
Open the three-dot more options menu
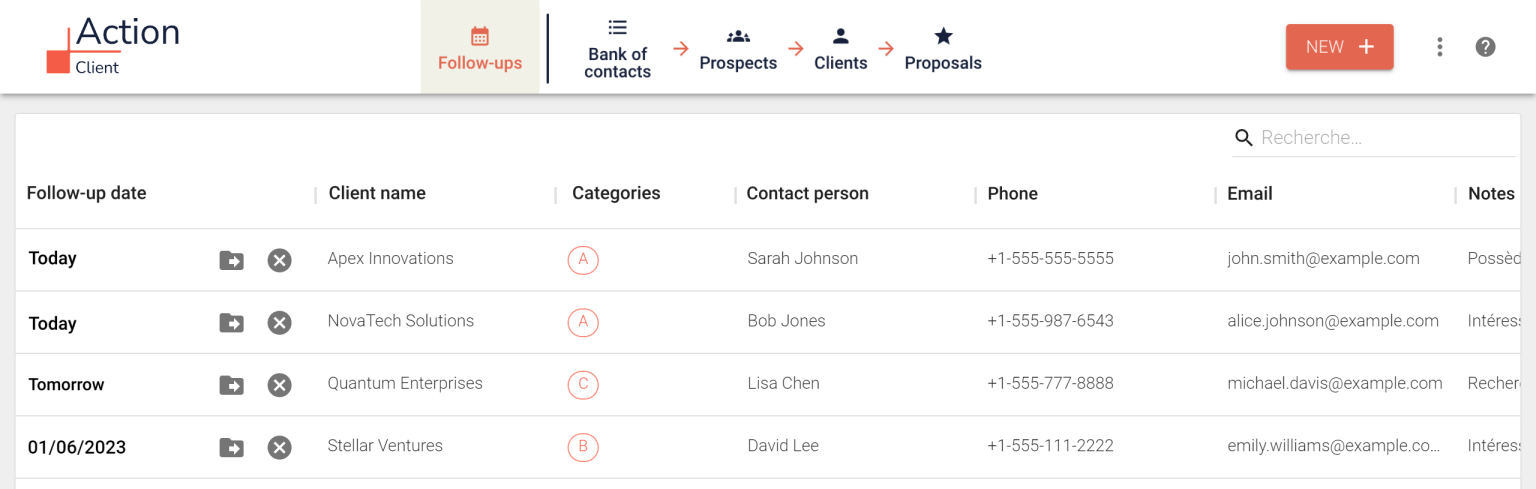[x=1439, y=47]
